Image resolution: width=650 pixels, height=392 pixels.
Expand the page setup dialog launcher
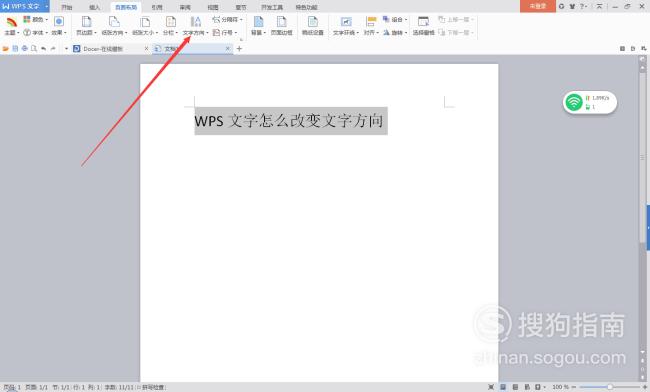pos(241,39)
